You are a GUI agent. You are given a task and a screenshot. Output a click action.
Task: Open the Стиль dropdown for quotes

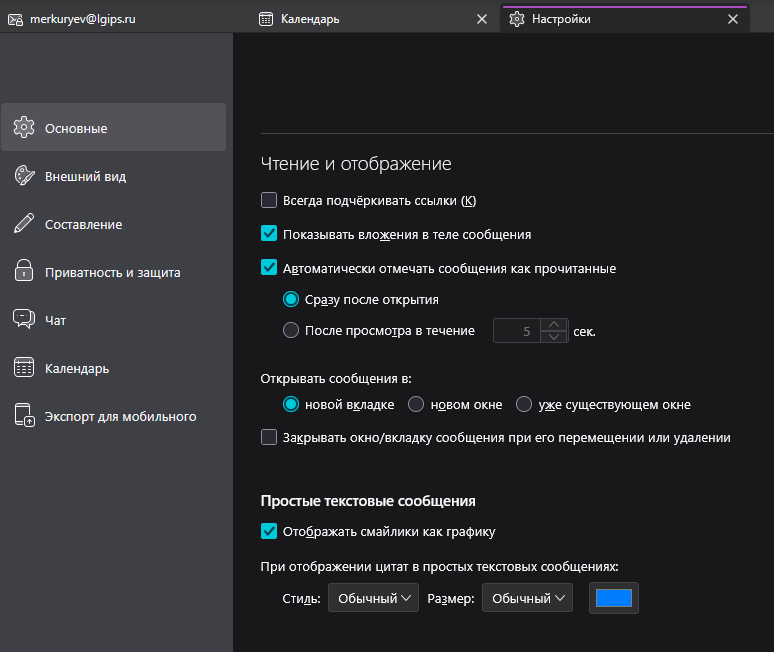tap(373, 599)
